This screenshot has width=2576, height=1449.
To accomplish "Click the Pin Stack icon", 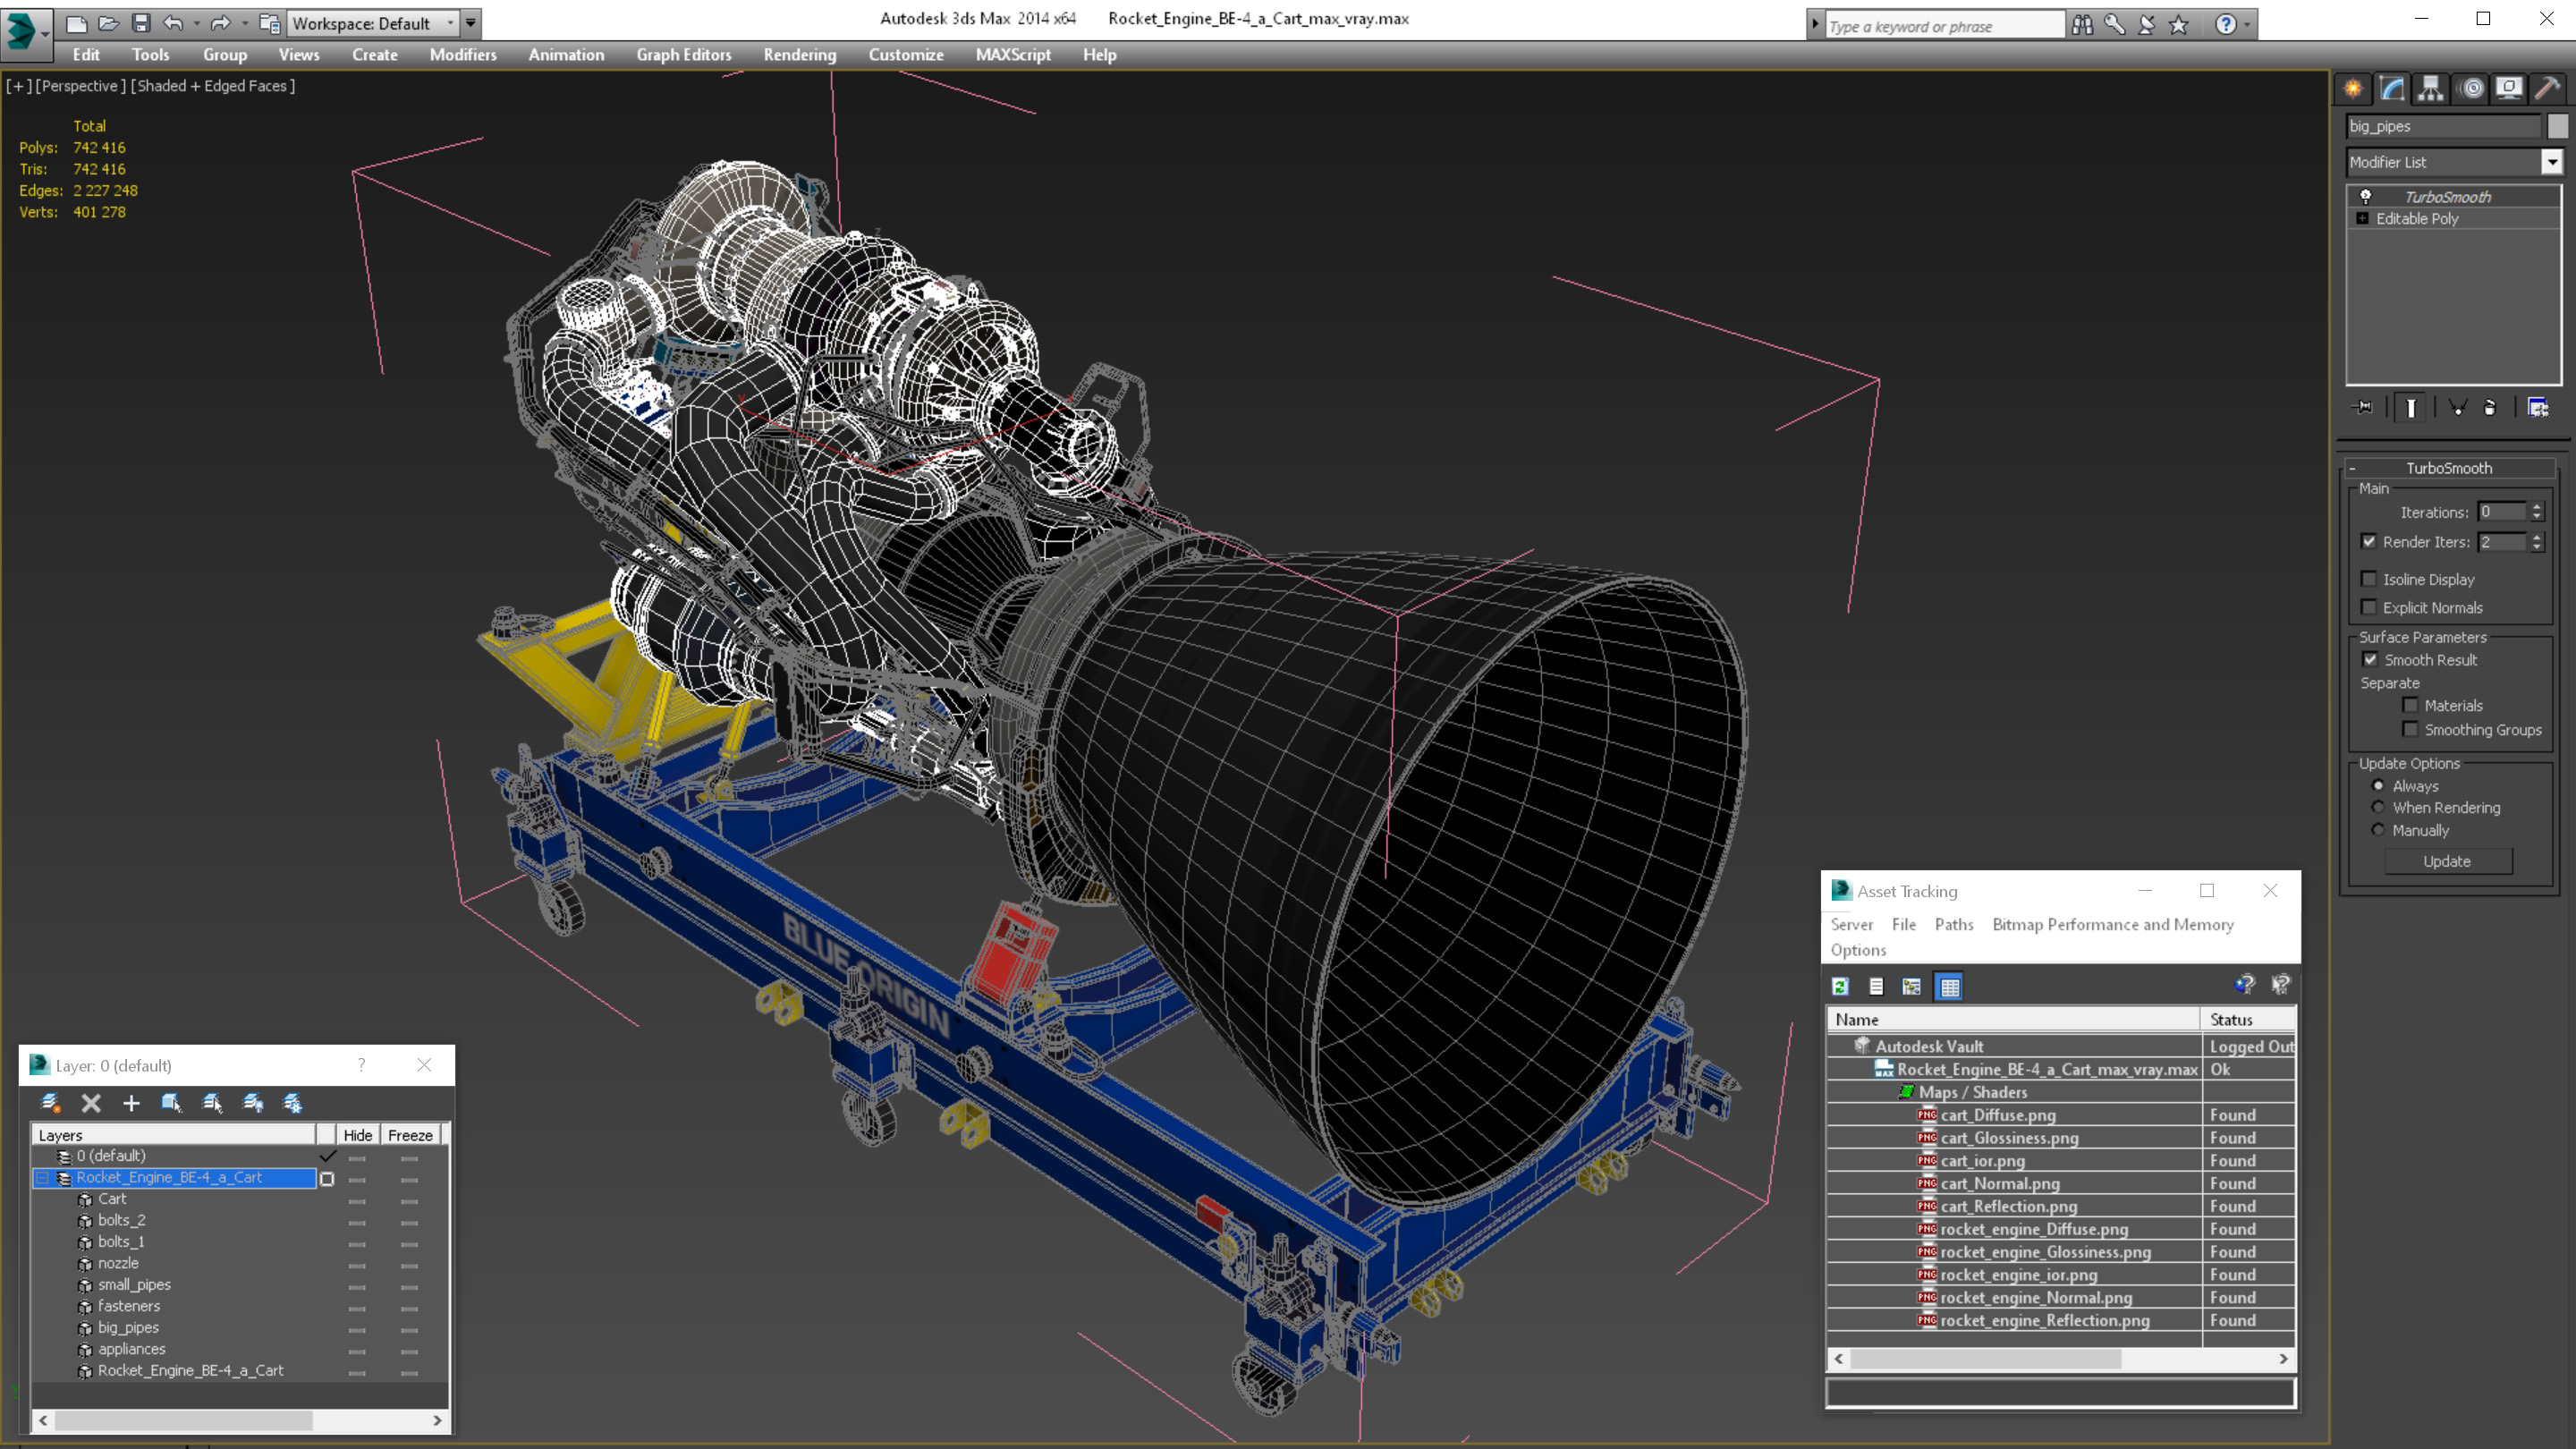I will coord(2364,407).
